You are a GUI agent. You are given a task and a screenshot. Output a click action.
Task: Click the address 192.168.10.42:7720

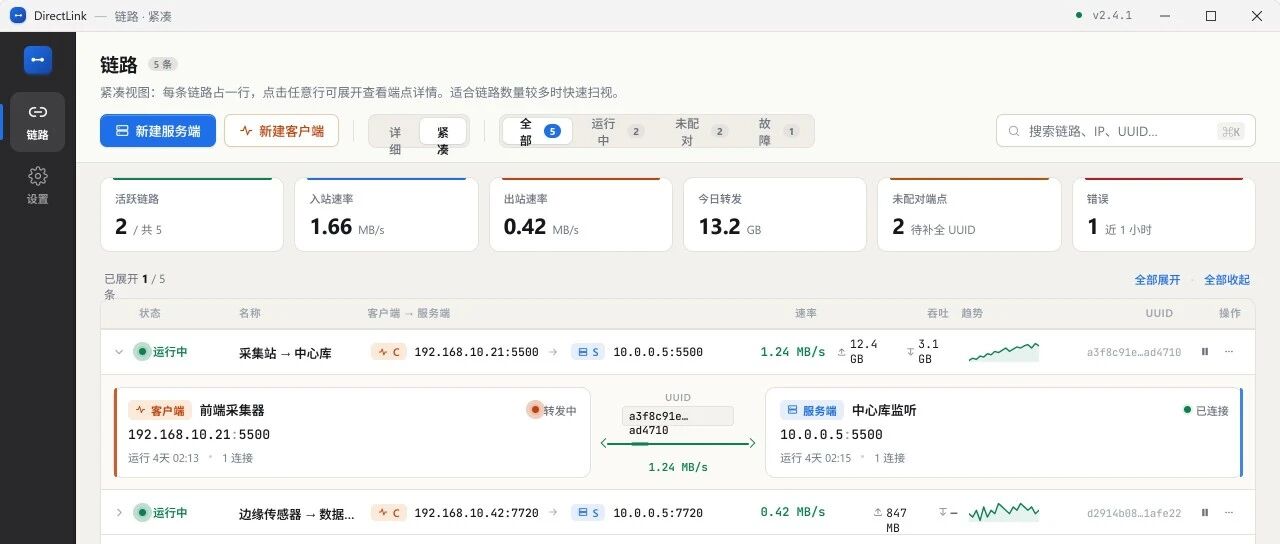[476, 513]
